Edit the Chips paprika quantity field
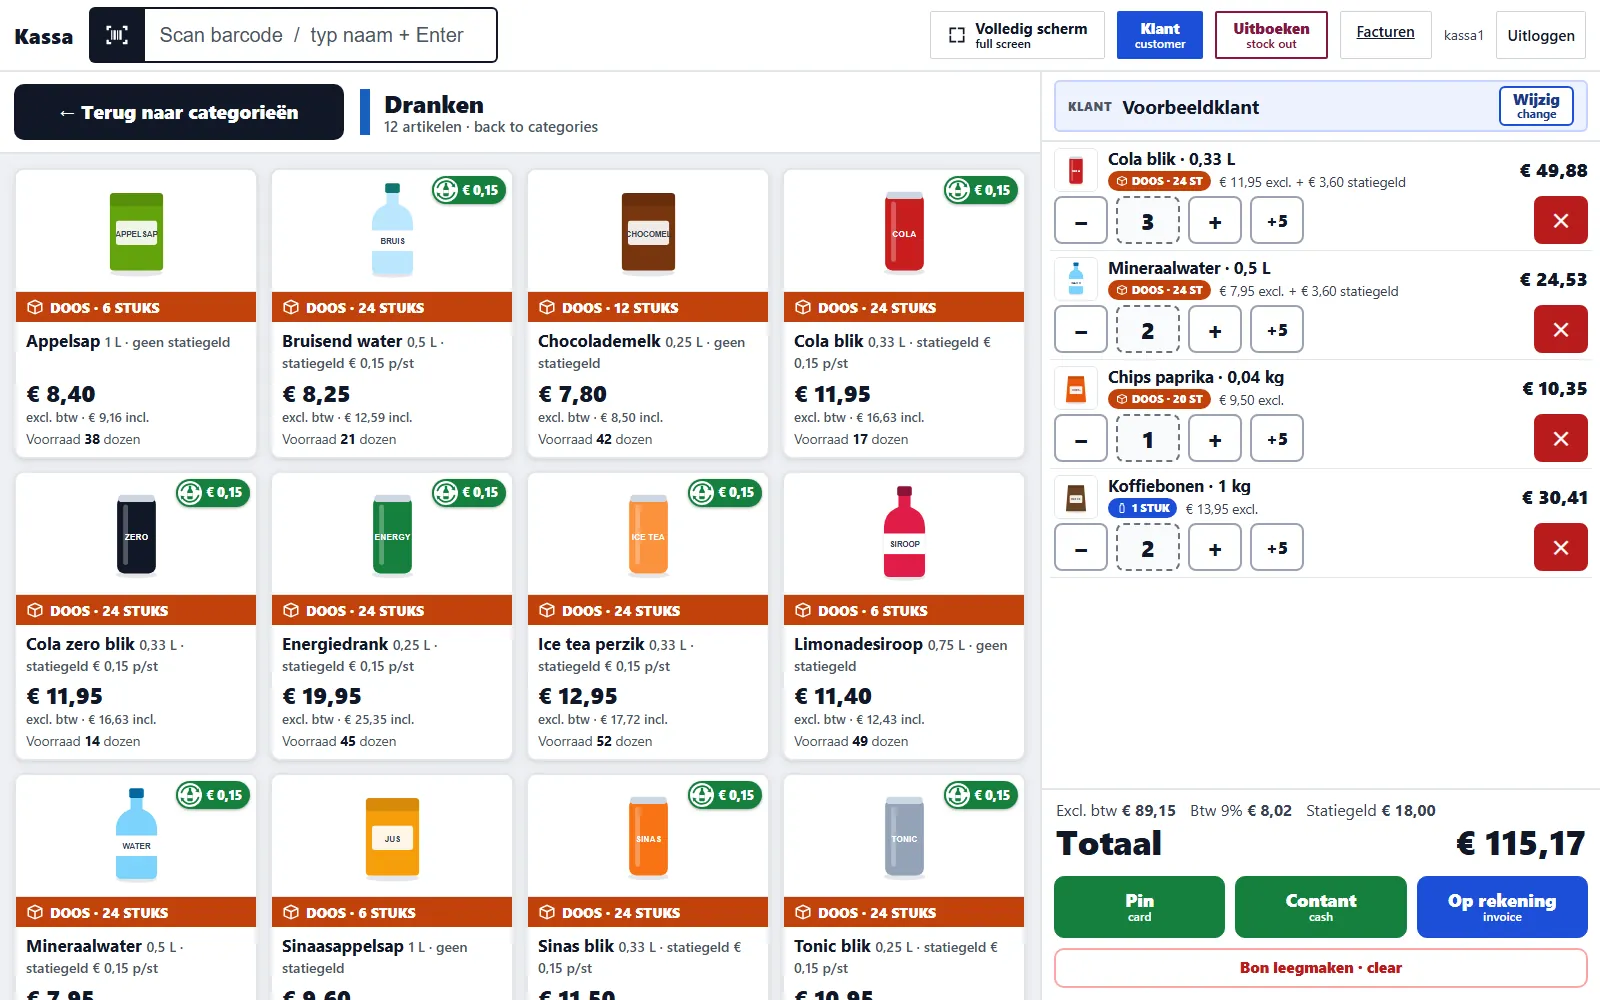Screen dimensions: 1600x1000 tap(1148, 439)
